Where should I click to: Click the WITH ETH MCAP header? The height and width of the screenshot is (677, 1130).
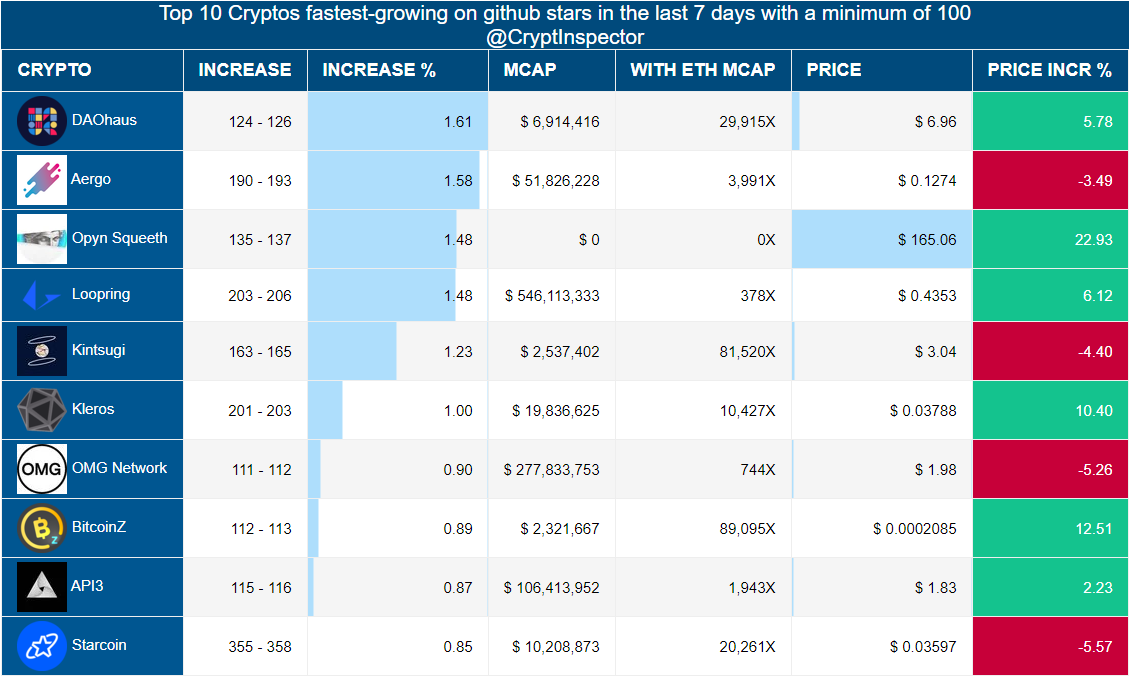703,70
